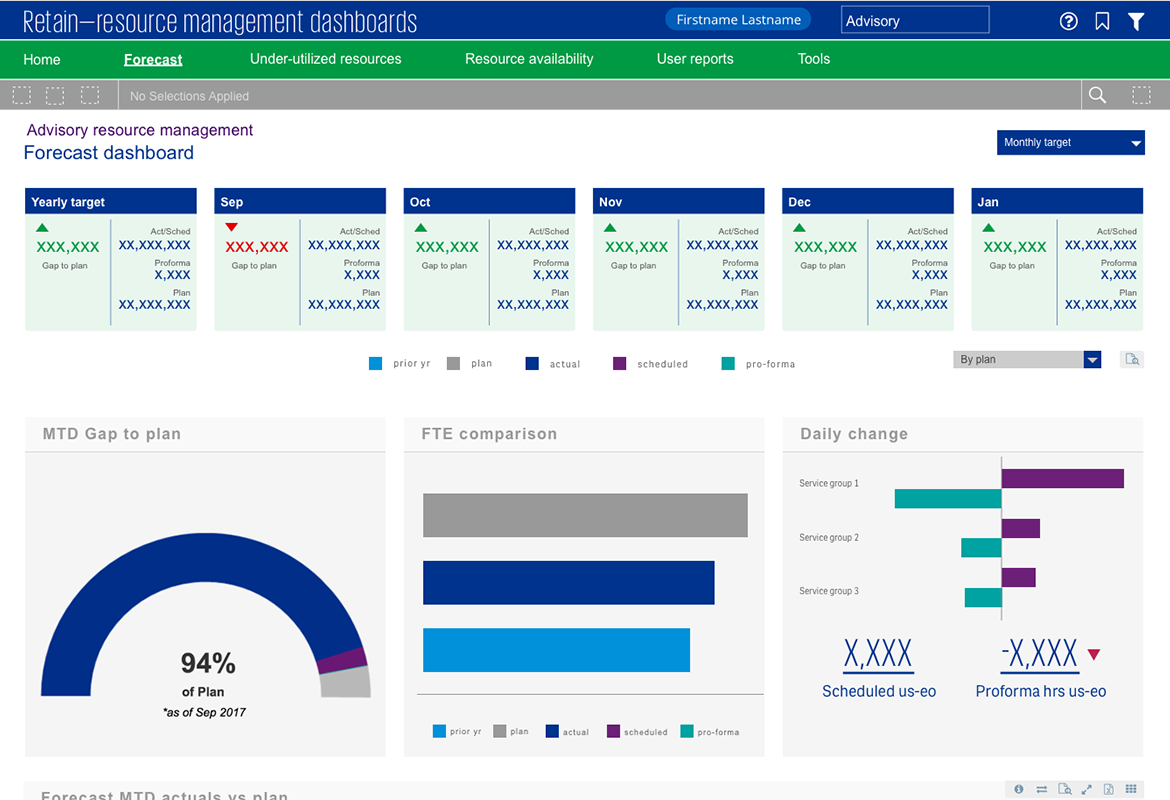
Task: Click light blue prior yr bar
Action: click(557, 650)
